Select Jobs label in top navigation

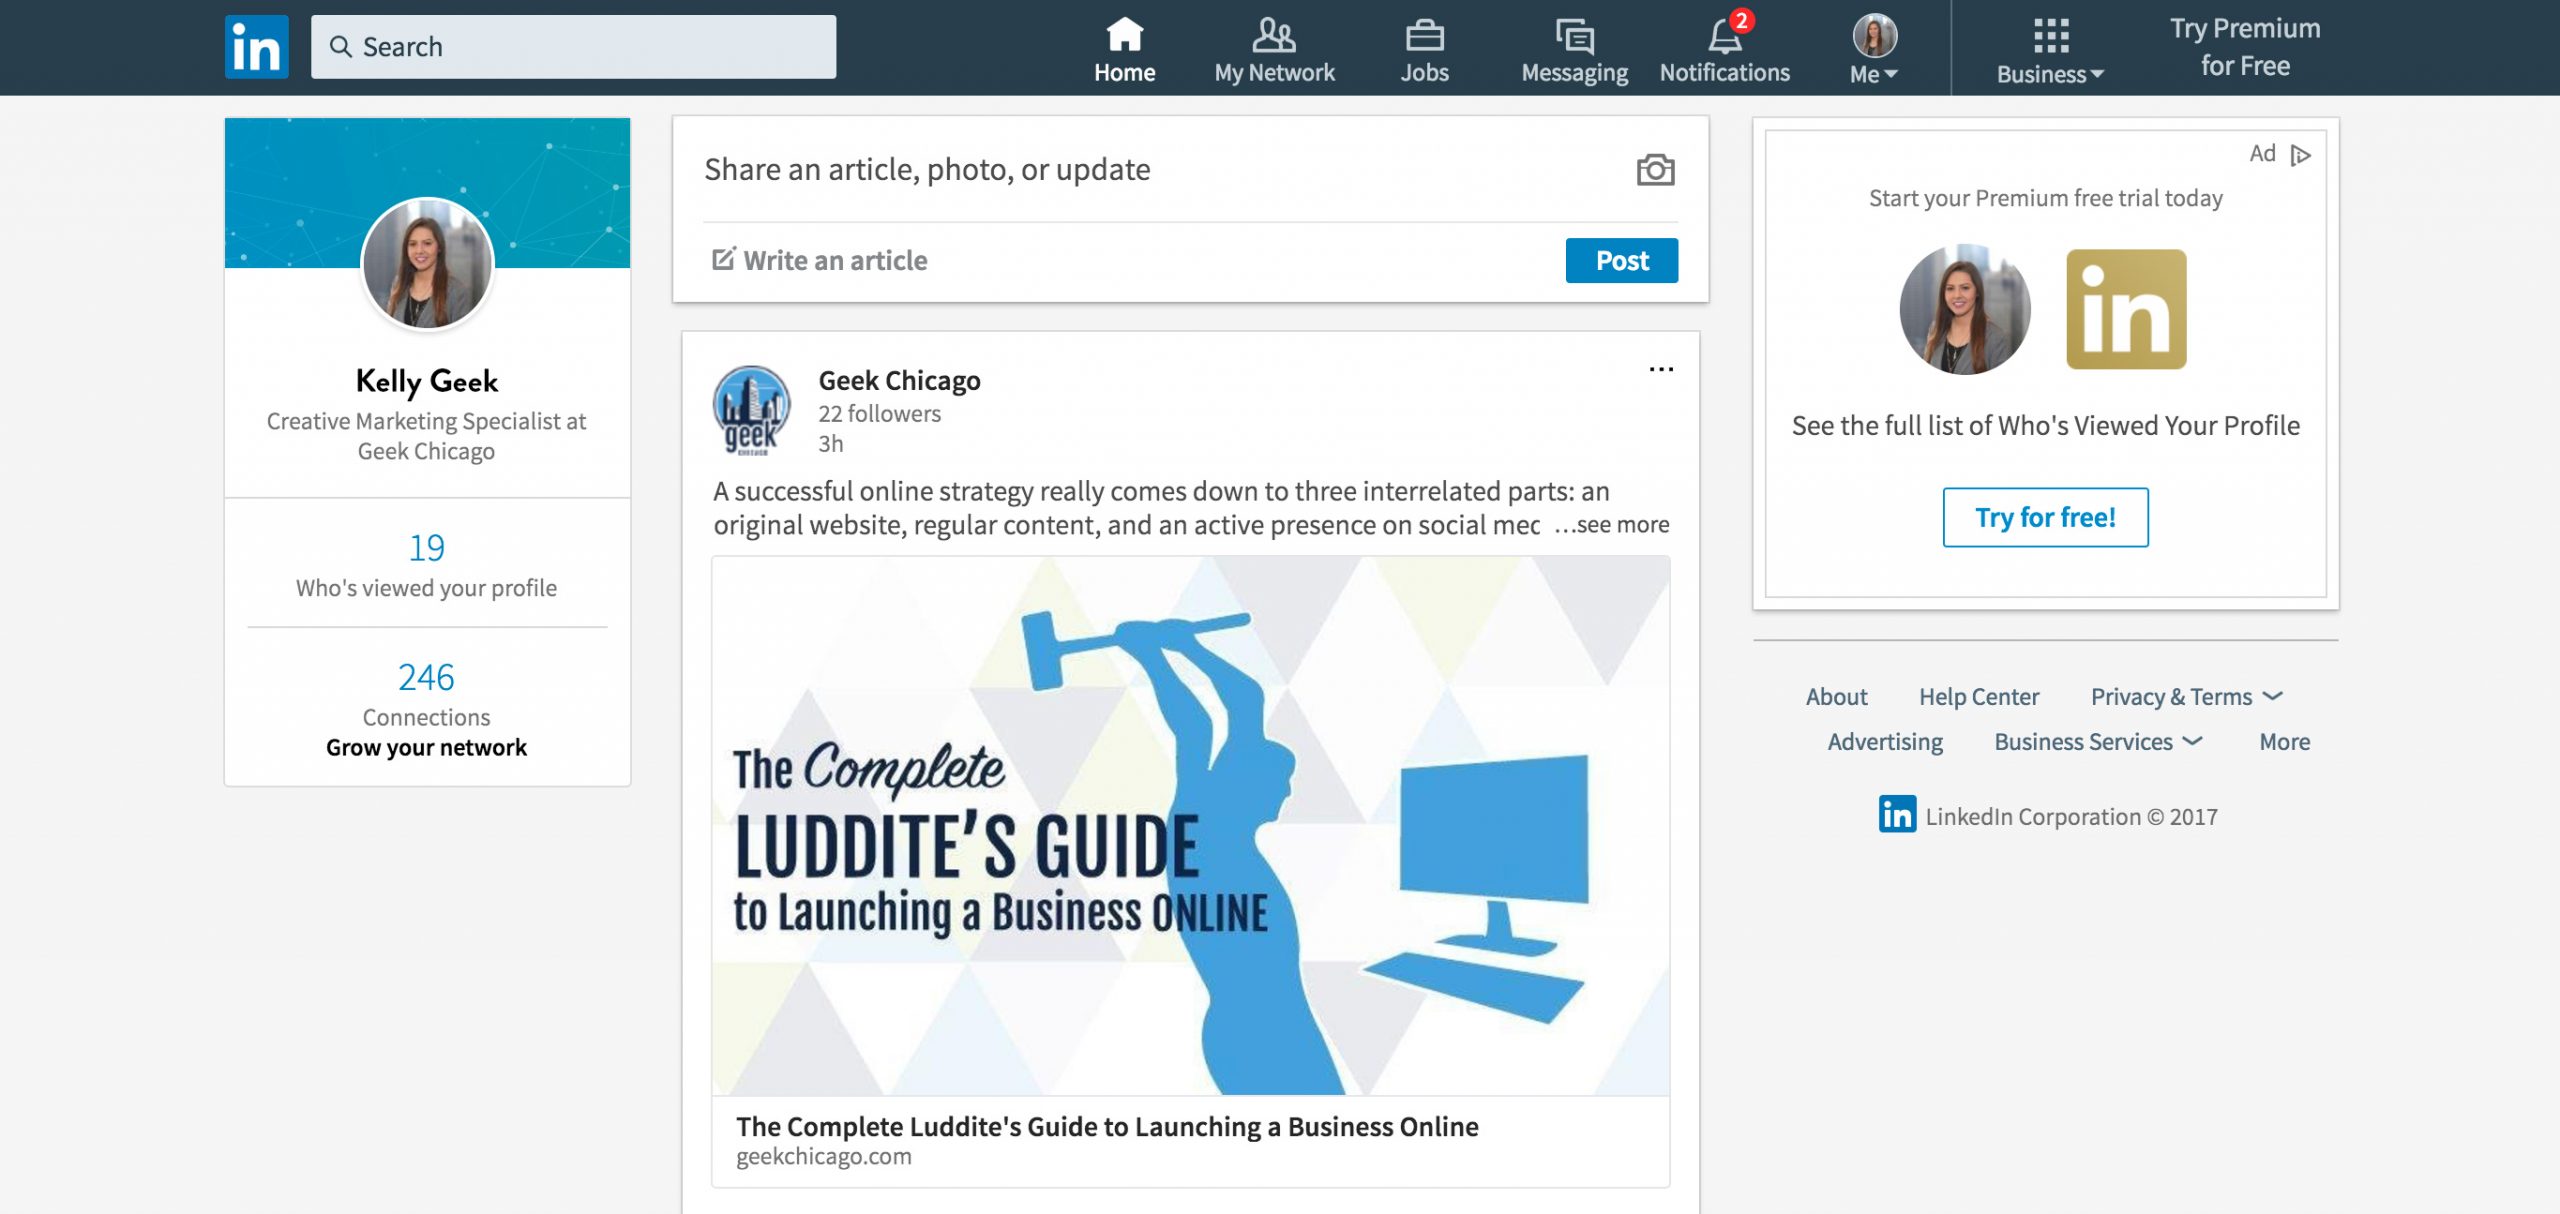1424,73
